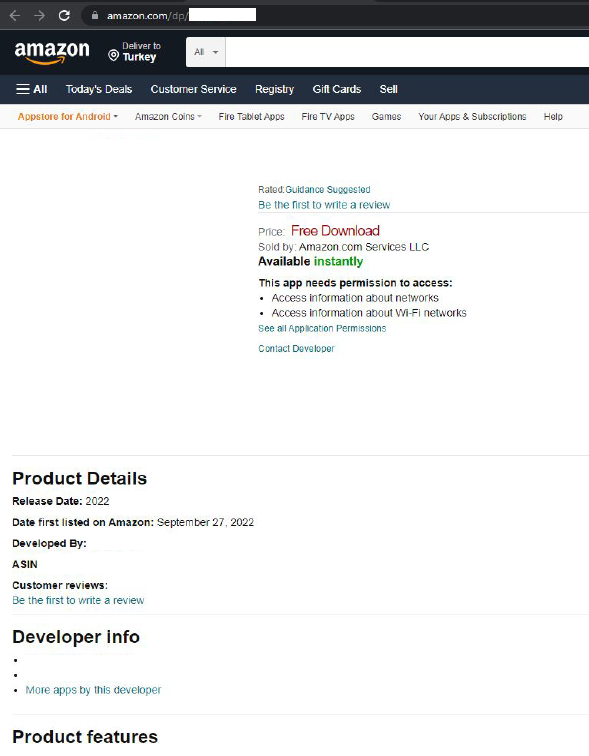Image resolution: width=589 pixels, height=756 pixels.
Task: Click the Product features heading
Action: [85, 737]
